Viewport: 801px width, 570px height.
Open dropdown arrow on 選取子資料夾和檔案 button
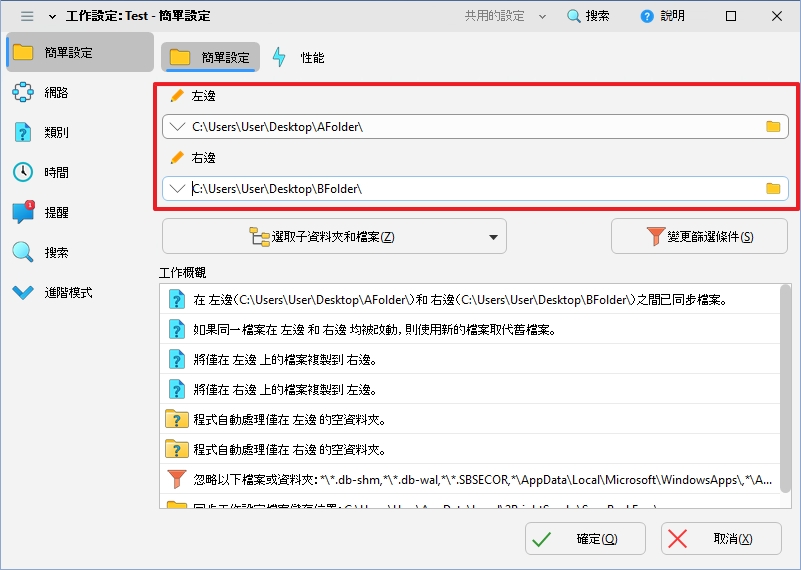[493, 237]
